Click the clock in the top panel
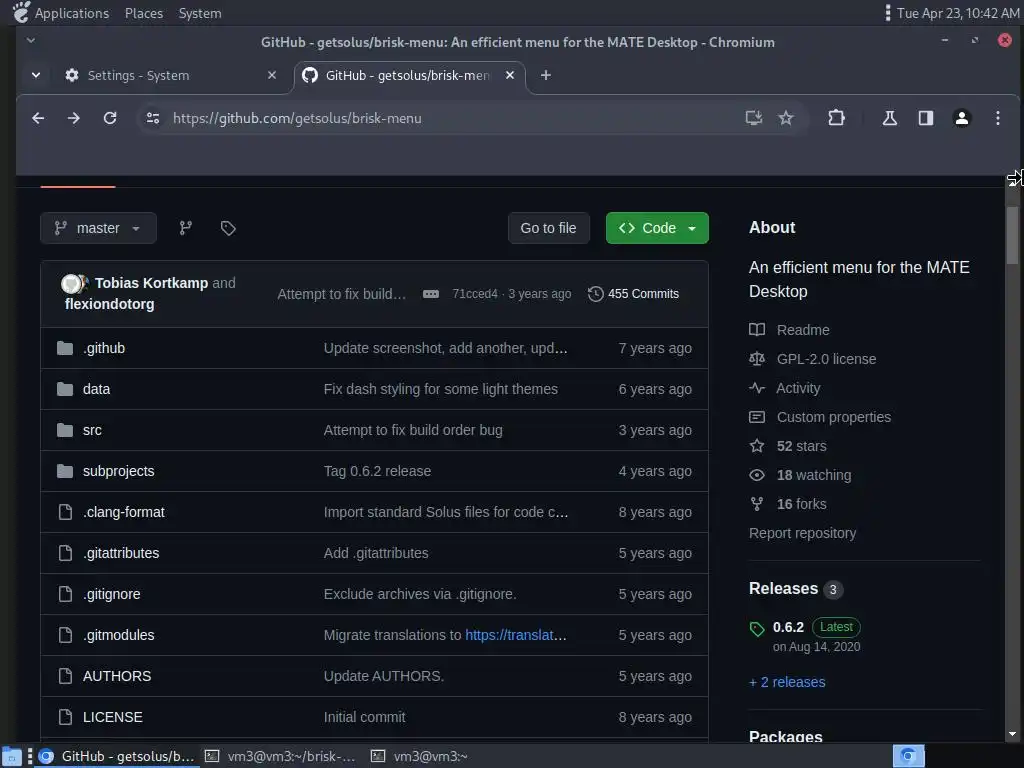Image resolution: width=1024 pixels, height=768 pixels. click(957, 13)
